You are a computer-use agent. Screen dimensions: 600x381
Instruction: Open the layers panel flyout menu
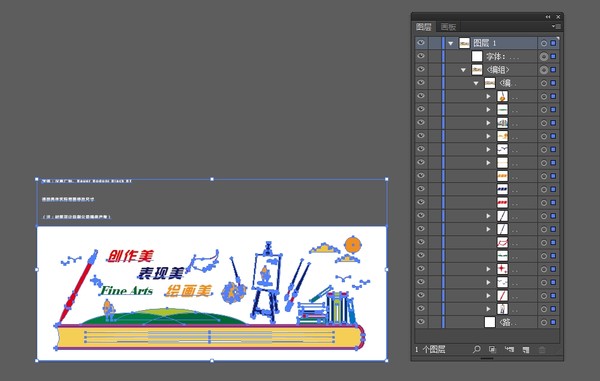pyautogui.click(x=556, y=26)
